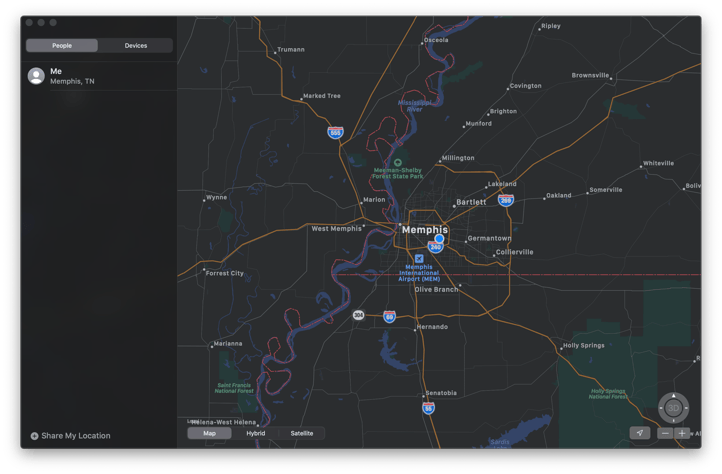Click the blue current location dot

(439, 239)
